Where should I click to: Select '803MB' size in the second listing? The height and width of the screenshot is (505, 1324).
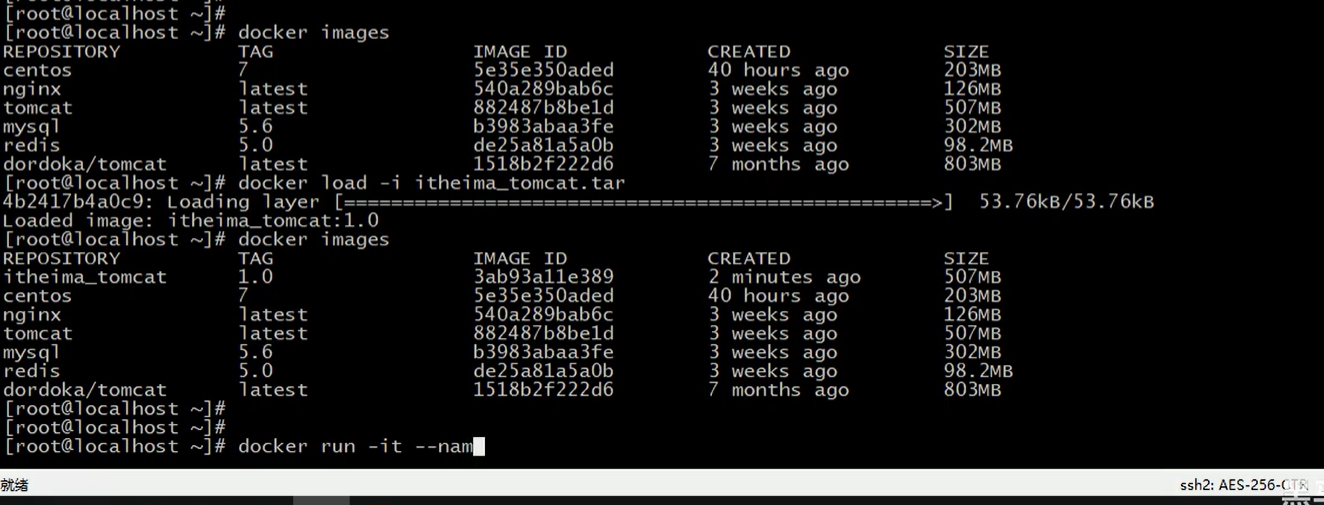coord(972,390)
